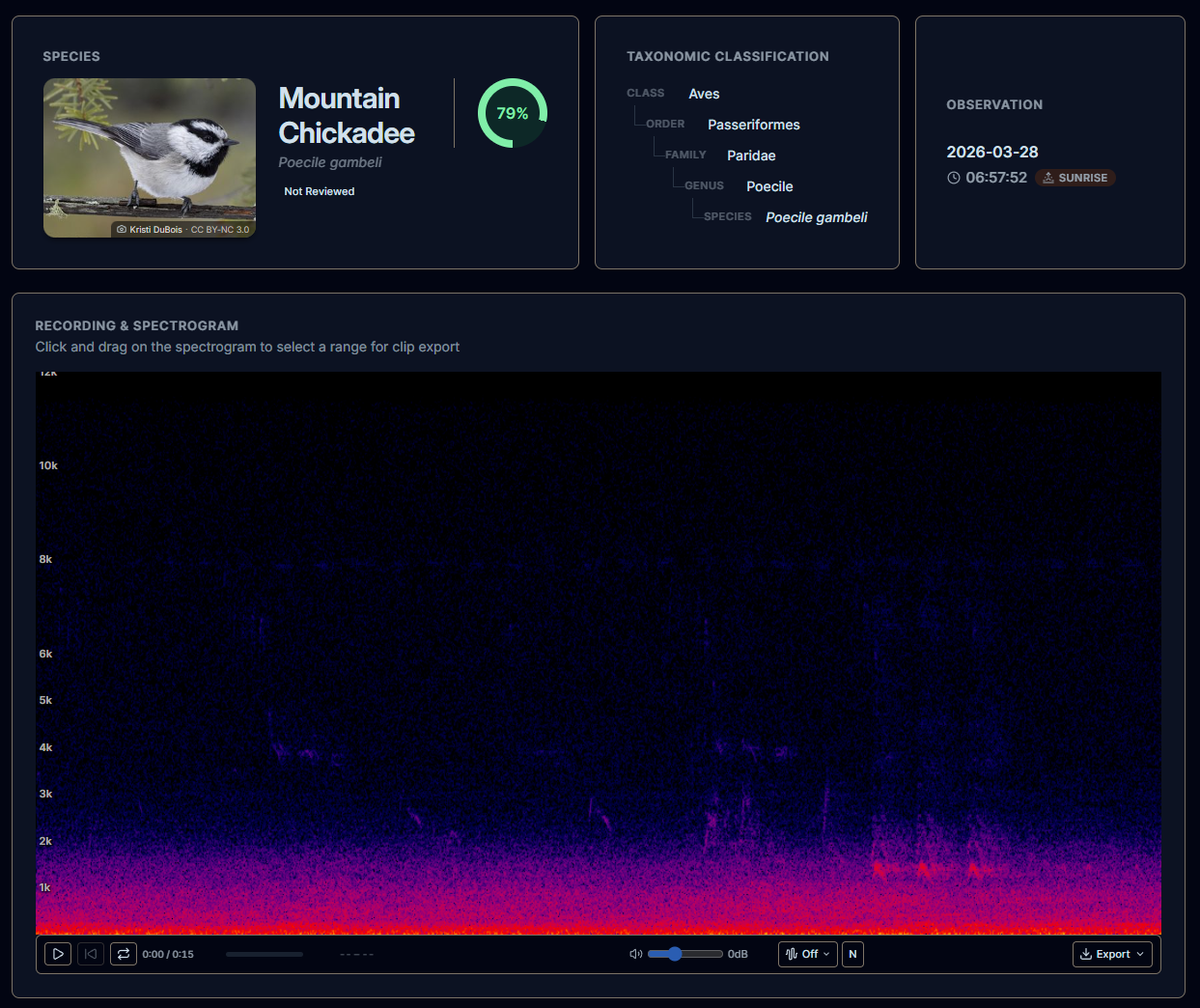Open the Off filter dropdown
The image size is (1200, 1008).
[807, 954]
